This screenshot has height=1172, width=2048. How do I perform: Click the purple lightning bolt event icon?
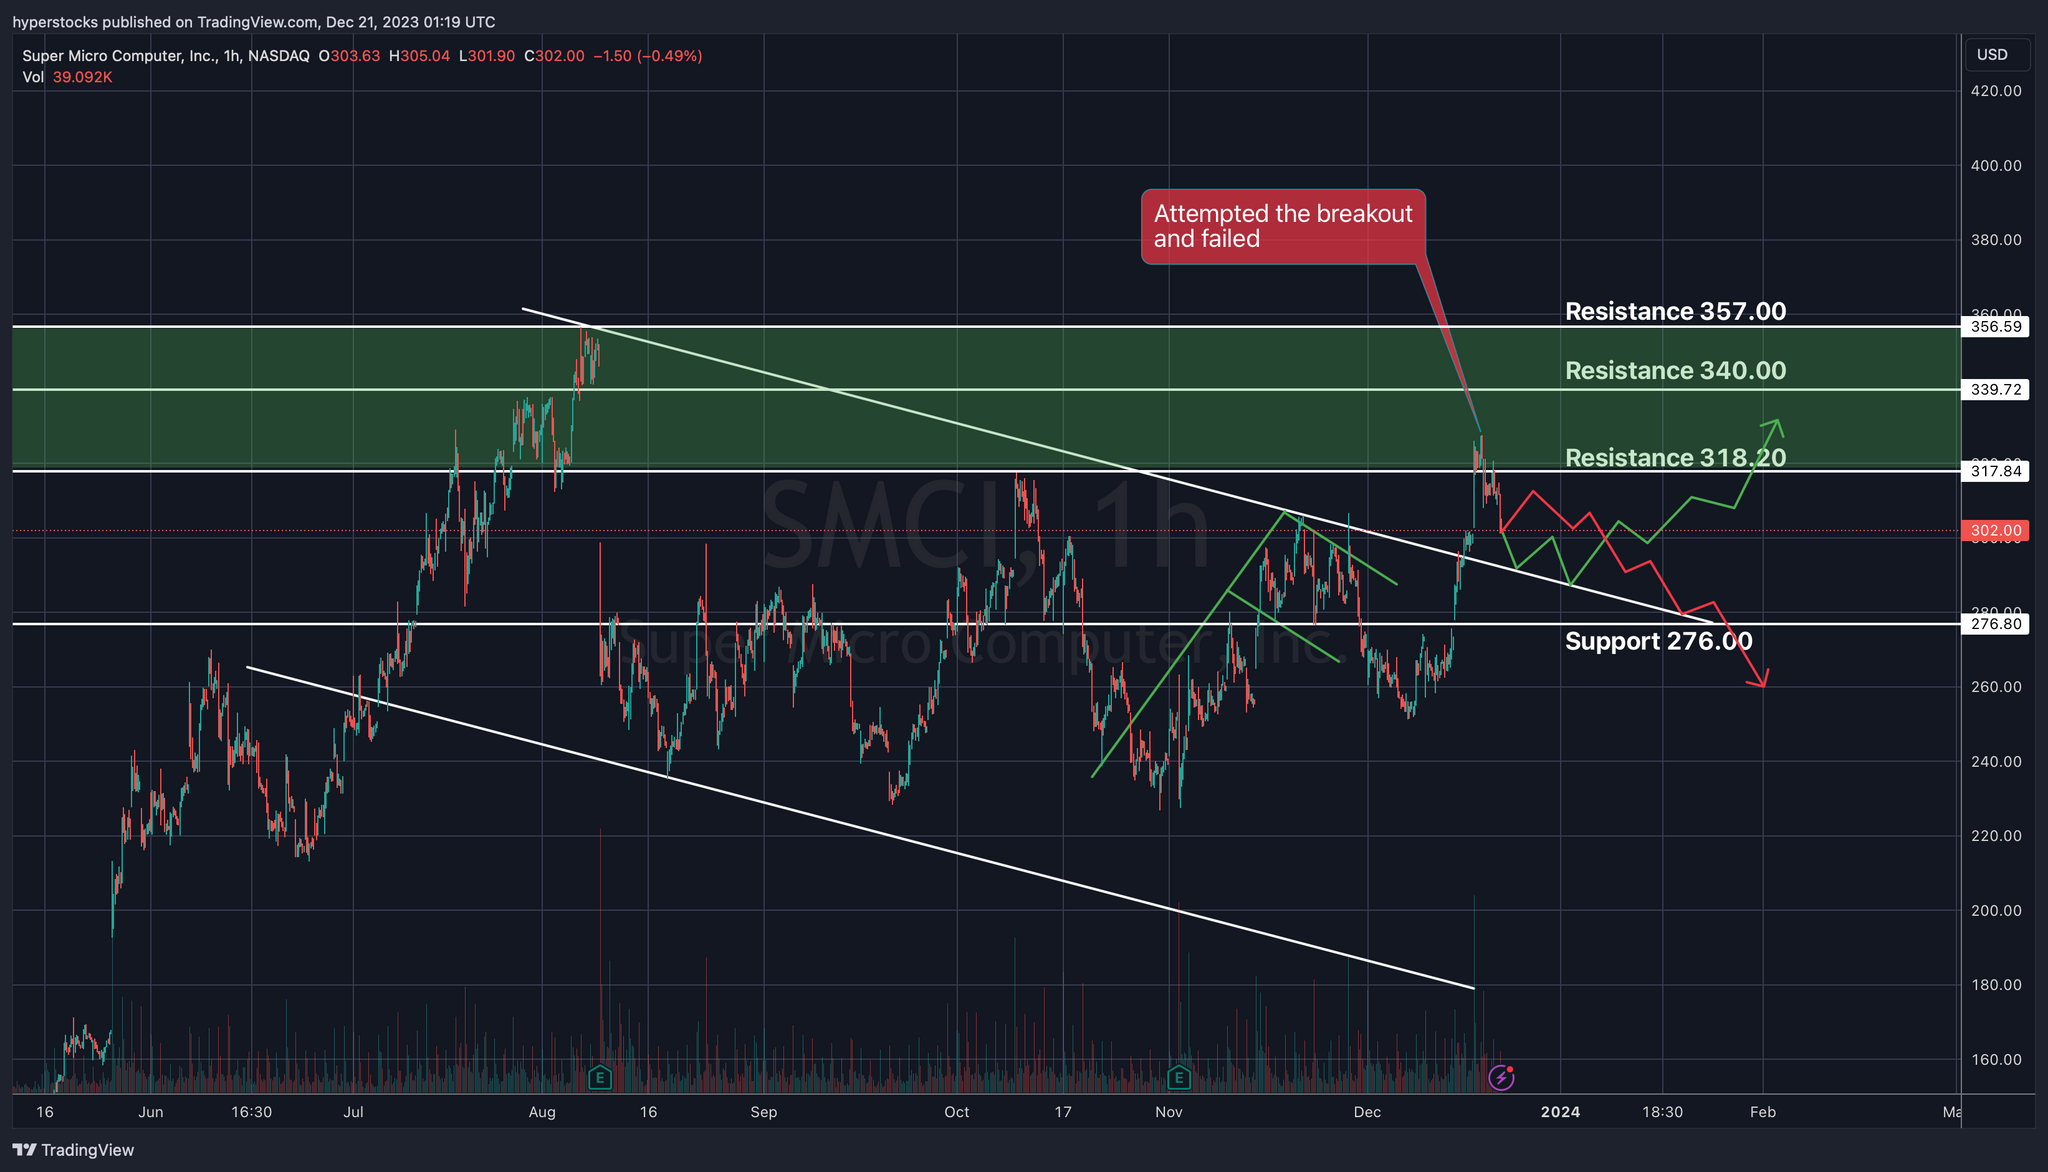pos(1501,1077)
